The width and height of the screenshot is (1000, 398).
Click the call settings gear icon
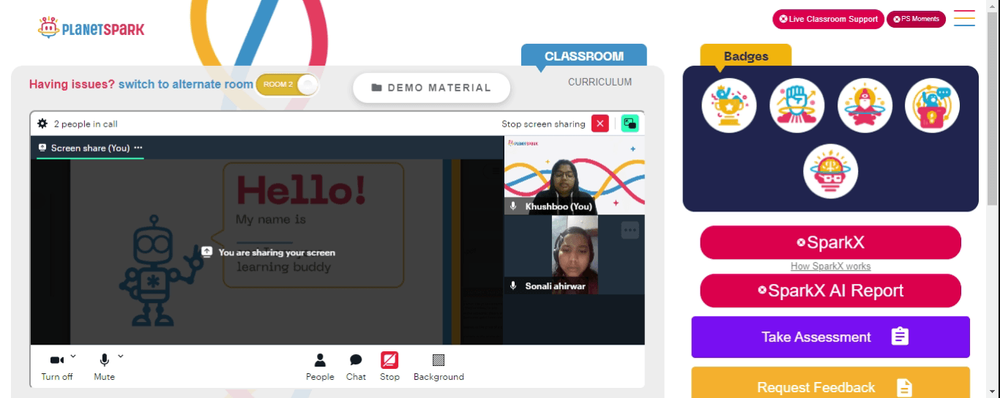click(42, 124)
